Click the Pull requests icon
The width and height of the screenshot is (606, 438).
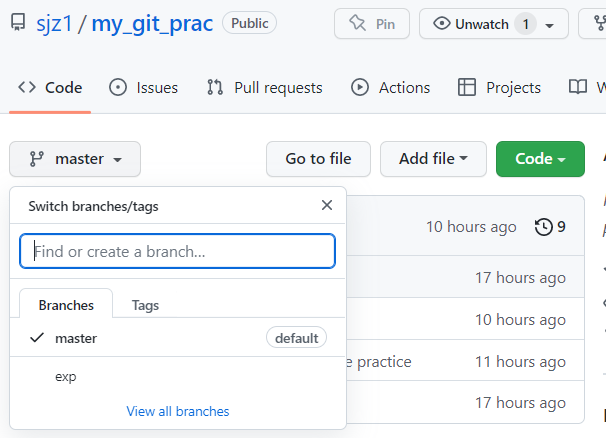pyautogui.click(x=215, y=87)
